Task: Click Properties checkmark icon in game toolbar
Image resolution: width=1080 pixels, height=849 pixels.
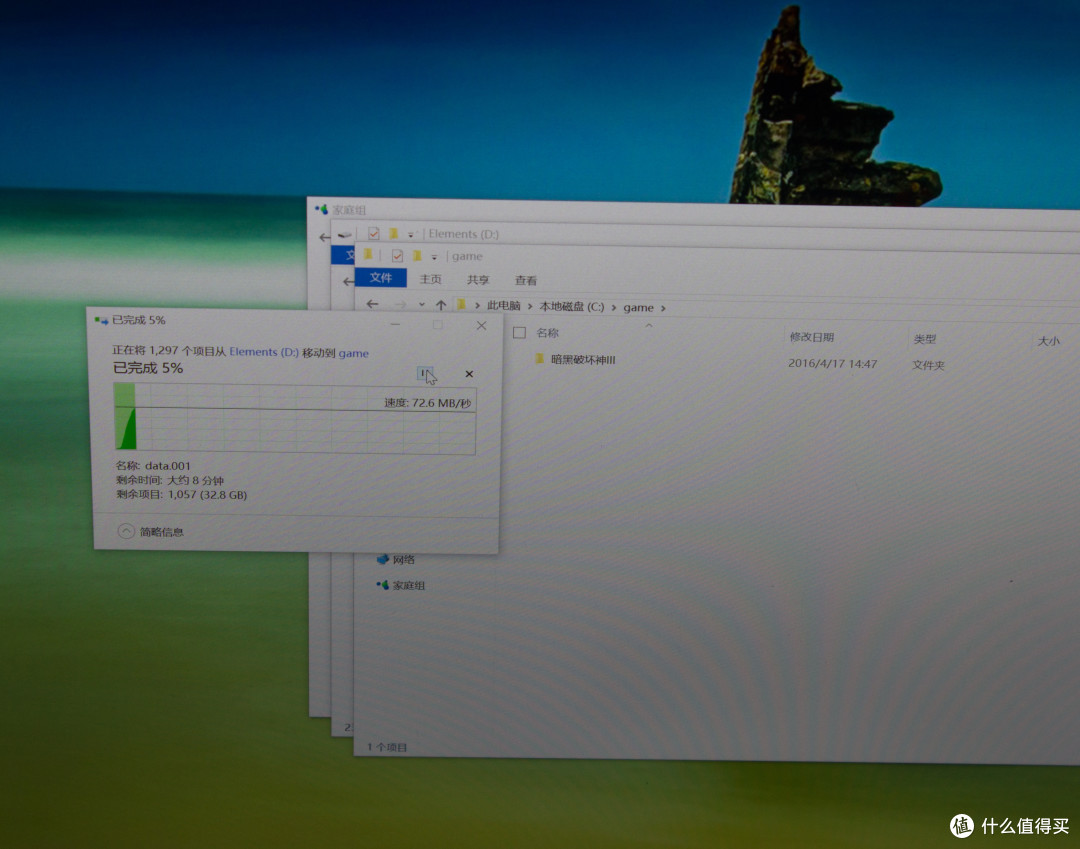Action: click(397, 255)
